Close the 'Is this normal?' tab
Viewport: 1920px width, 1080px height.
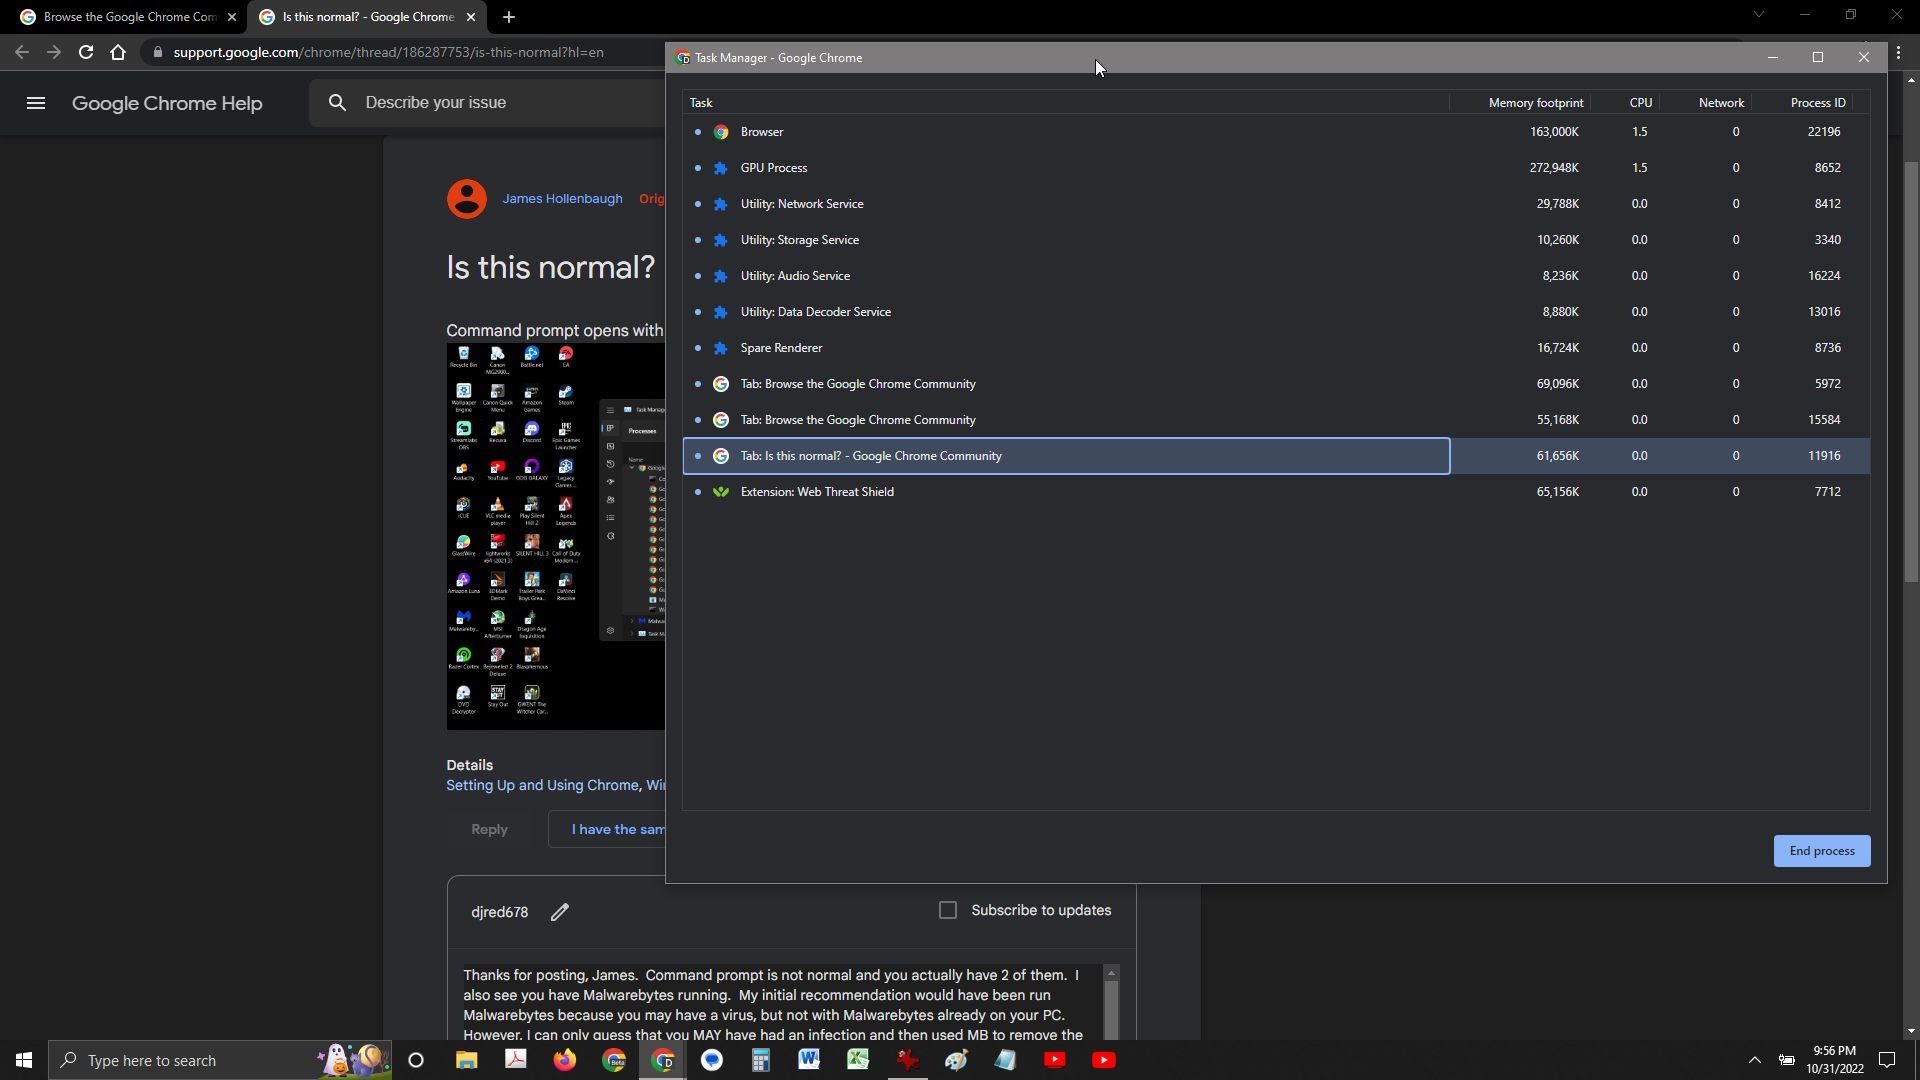click(x=471, y=17)
